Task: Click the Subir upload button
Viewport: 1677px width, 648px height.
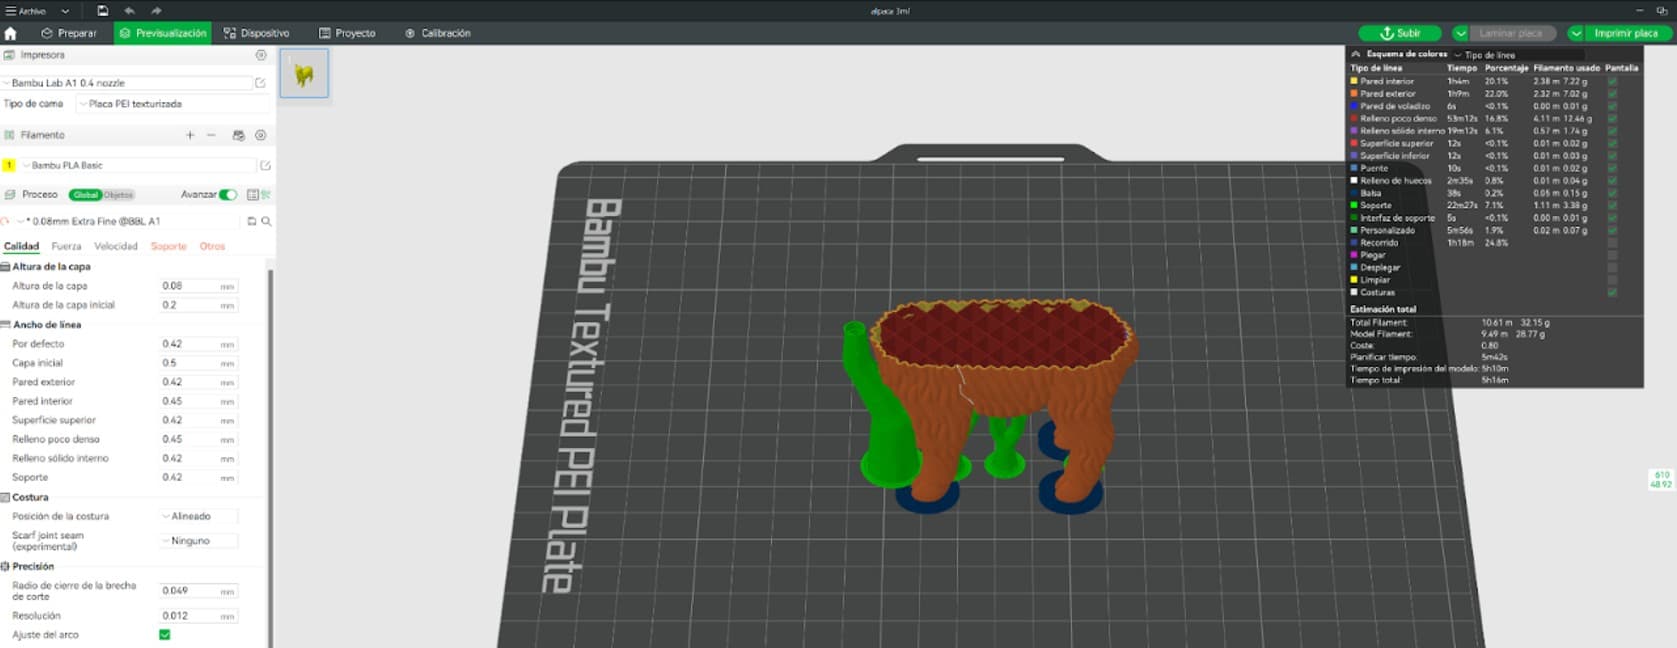Action: [x=1399, y=33]
